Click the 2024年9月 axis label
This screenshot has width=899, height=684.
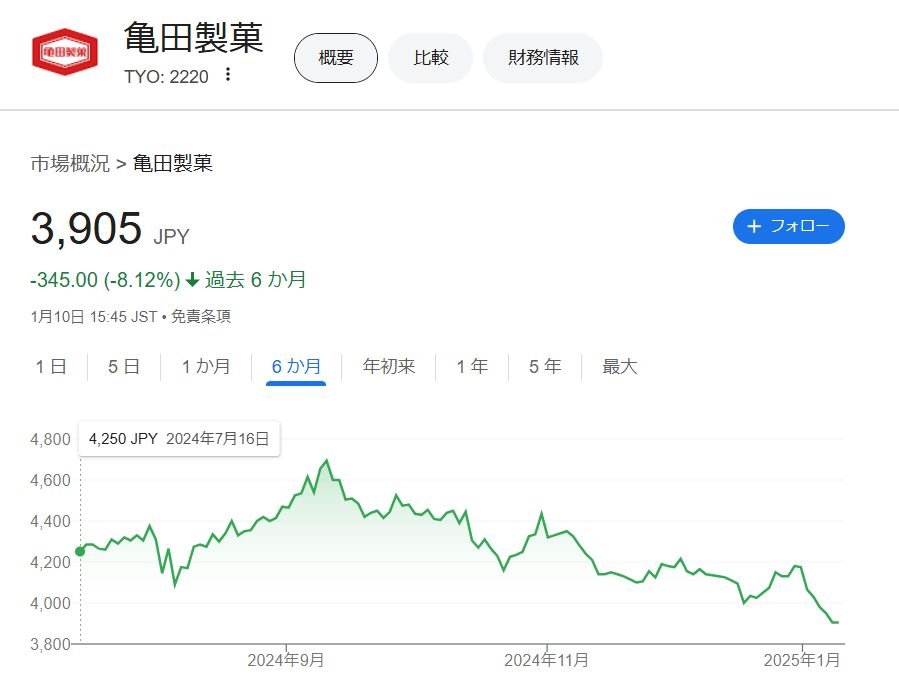(x=286, y=660)
